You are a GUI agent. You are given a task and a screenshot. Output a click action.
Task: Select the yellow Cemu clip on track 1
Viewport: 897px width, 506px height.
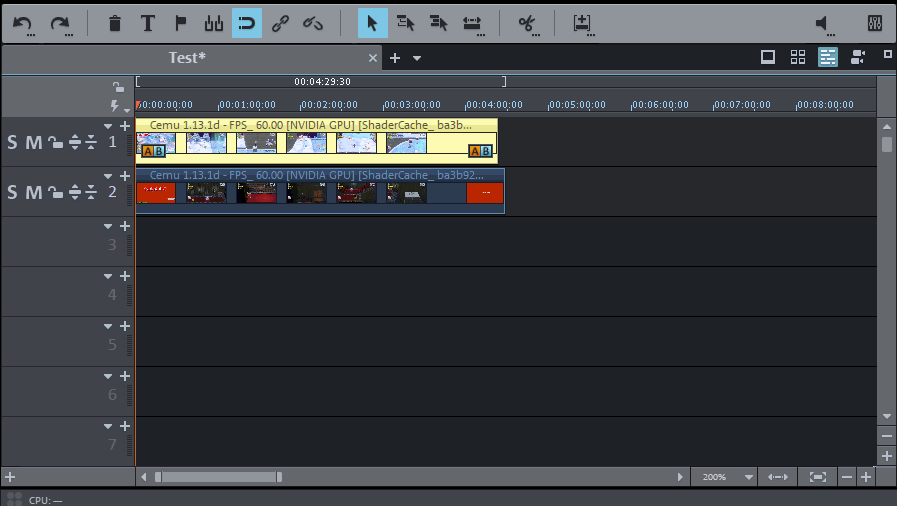click(317, 141)
